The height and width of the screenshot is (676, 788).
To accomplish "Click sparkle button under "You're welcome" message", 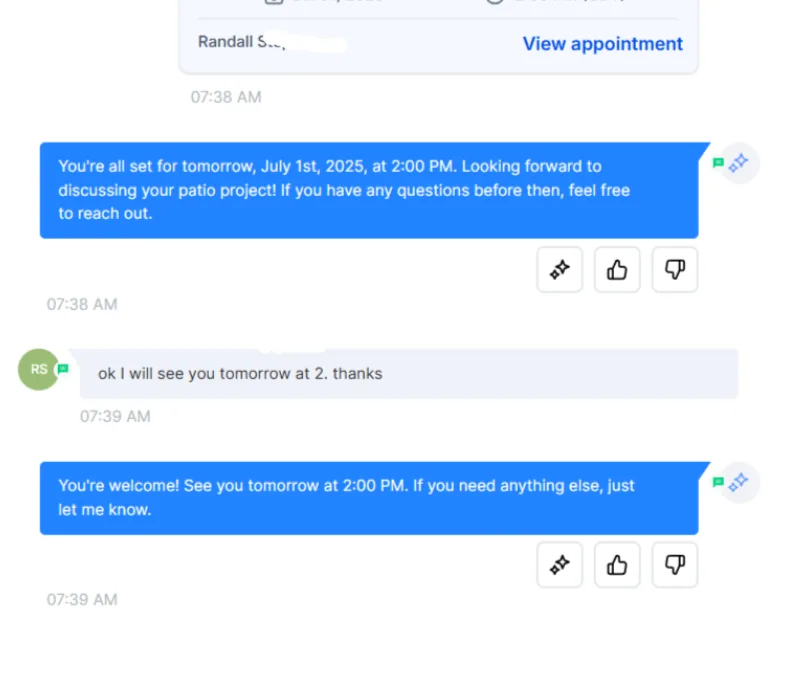I will (x=559, y=564).
